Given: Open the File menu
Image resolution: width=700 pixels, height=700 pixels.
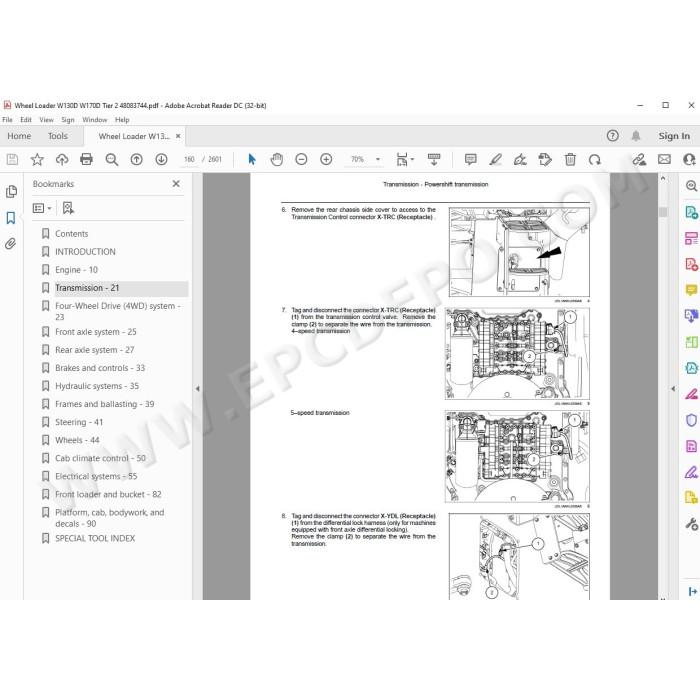Looking at the screenshot, I should 8,120.
